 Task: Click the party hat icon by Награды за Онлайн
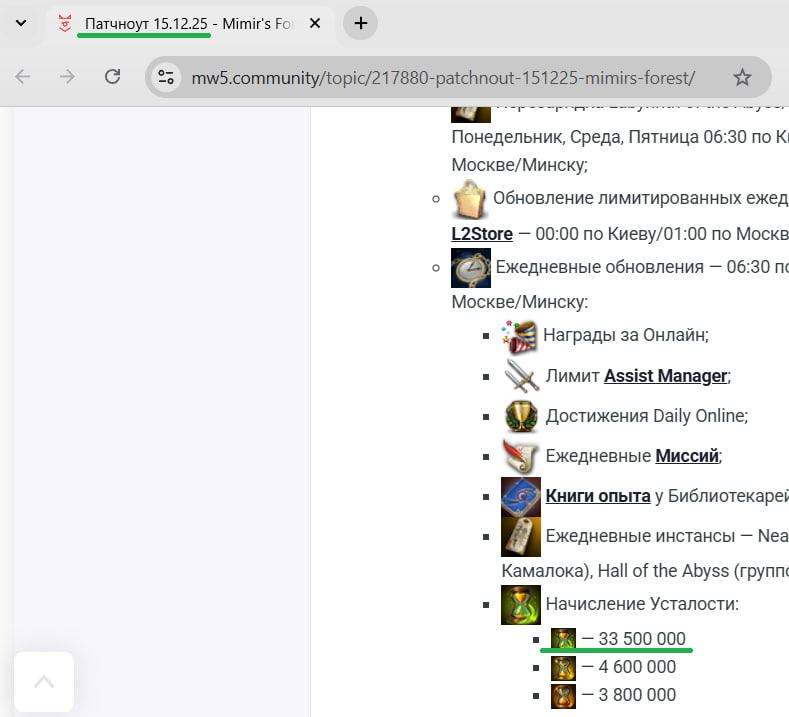click(519, 336)
